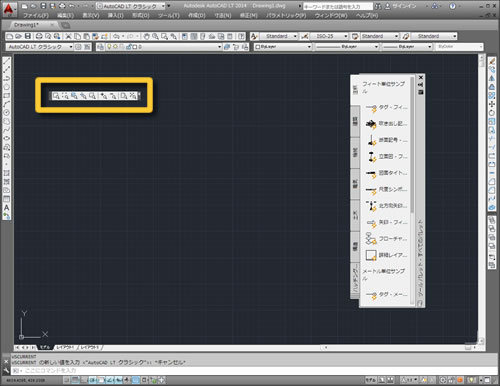
Task: Click Help question icon in Standard toolbar
Action: click(241, 36)
